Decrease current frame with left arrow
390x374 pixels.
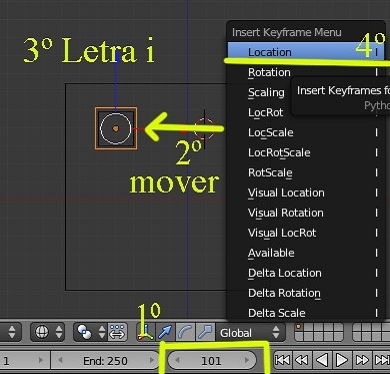(178, 360)
